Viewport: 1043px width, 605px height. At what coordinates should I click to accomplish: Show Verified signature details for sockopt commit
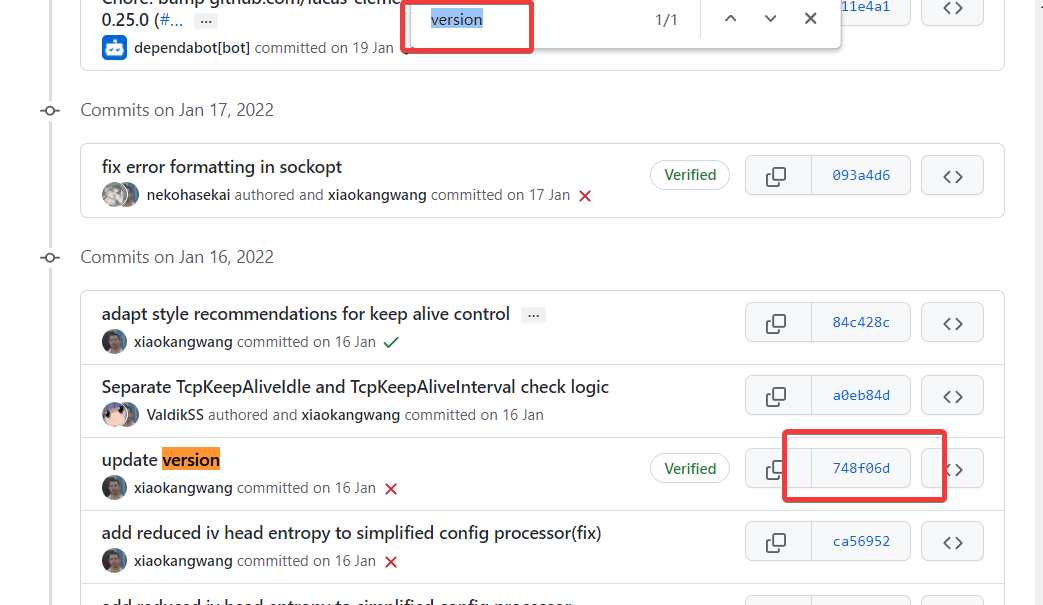(690, 175)
